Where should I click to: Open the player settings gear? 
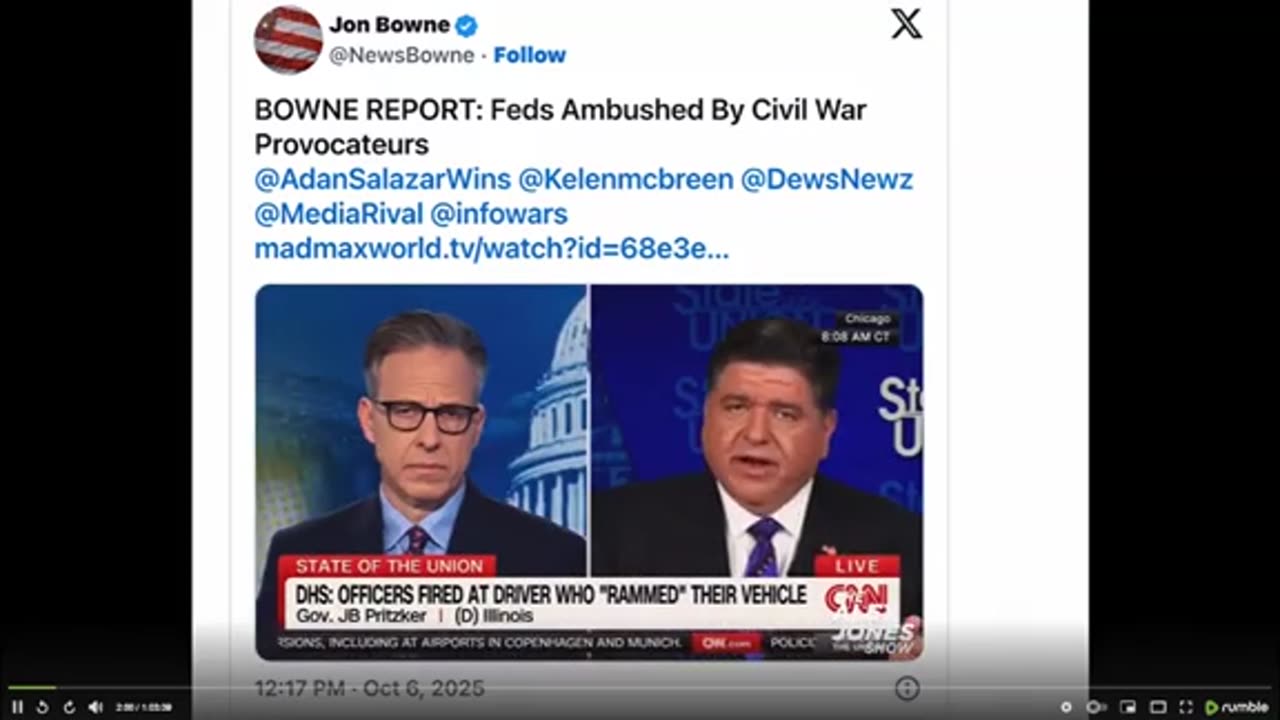coord(1066,707)
